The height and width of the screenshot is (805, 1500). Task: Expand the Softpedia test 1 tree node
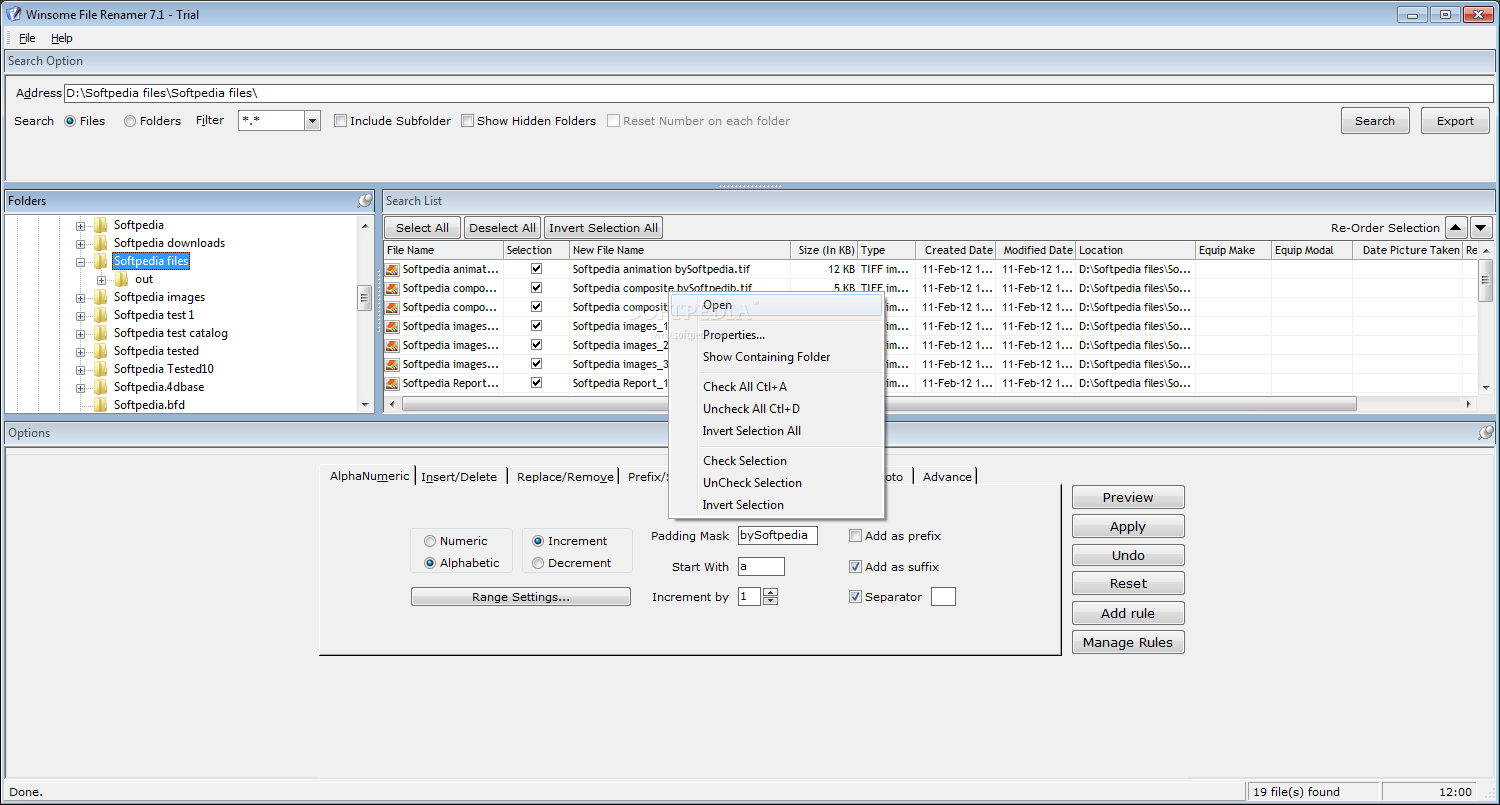(x=80, y=315)
